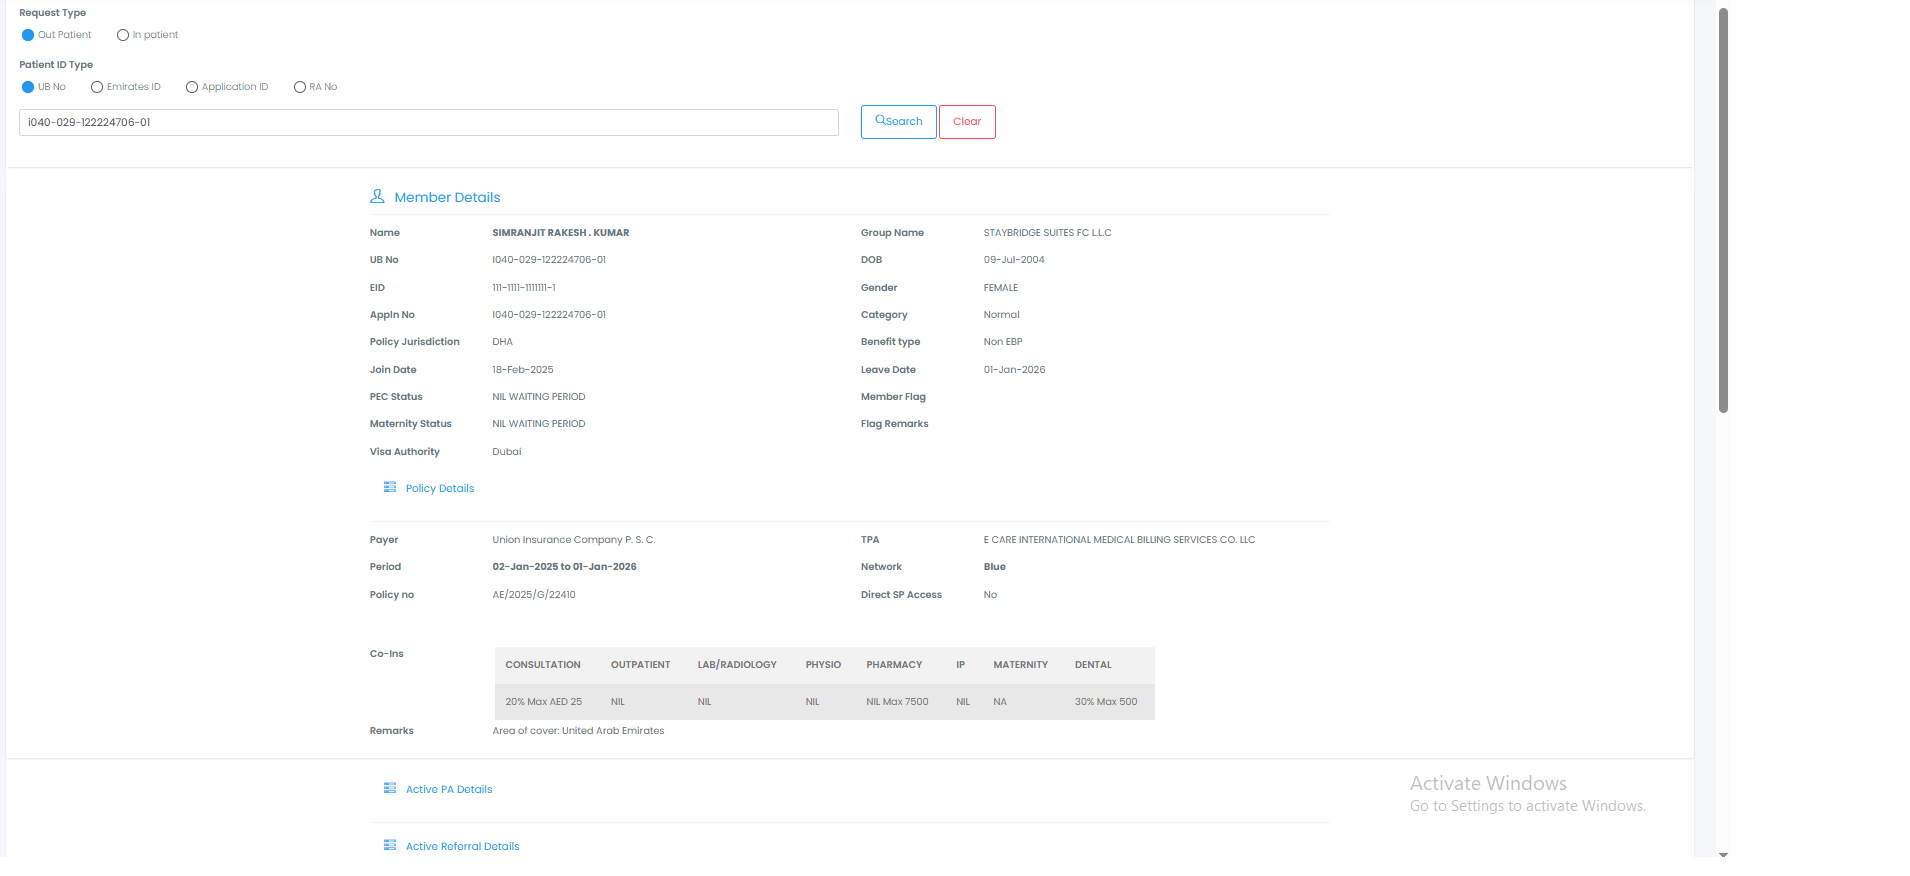This screenshot has height=876, width=1910.
Task: Click the MATERNITY column header
Action: coord(1021,665)
